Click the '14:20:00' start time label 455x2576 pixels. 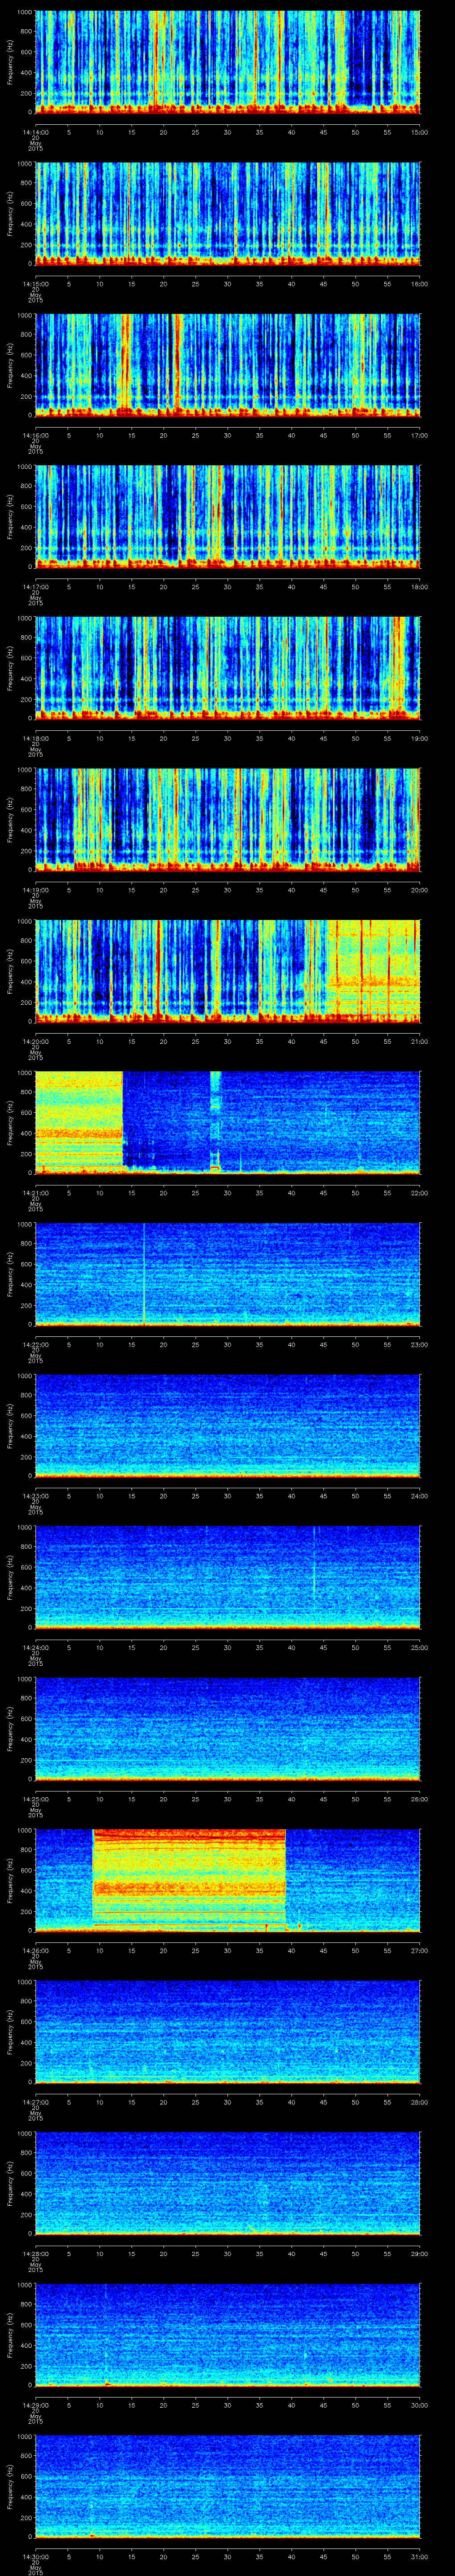click(x=36, y=1041)
